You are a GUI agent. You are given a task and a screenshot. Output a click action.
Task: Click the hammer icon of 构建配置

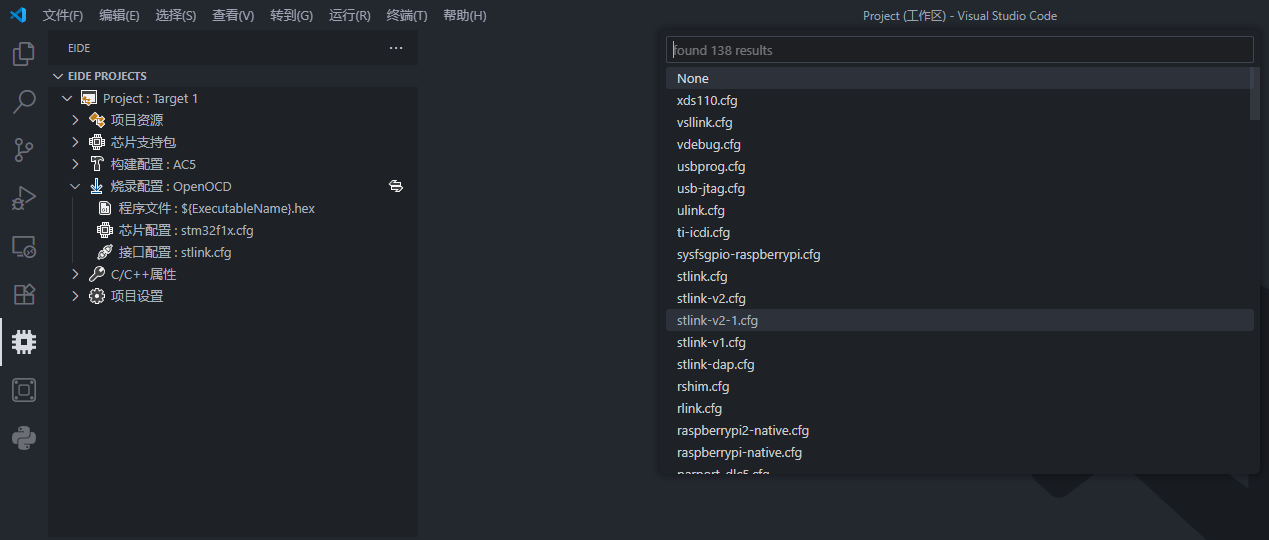97,164
